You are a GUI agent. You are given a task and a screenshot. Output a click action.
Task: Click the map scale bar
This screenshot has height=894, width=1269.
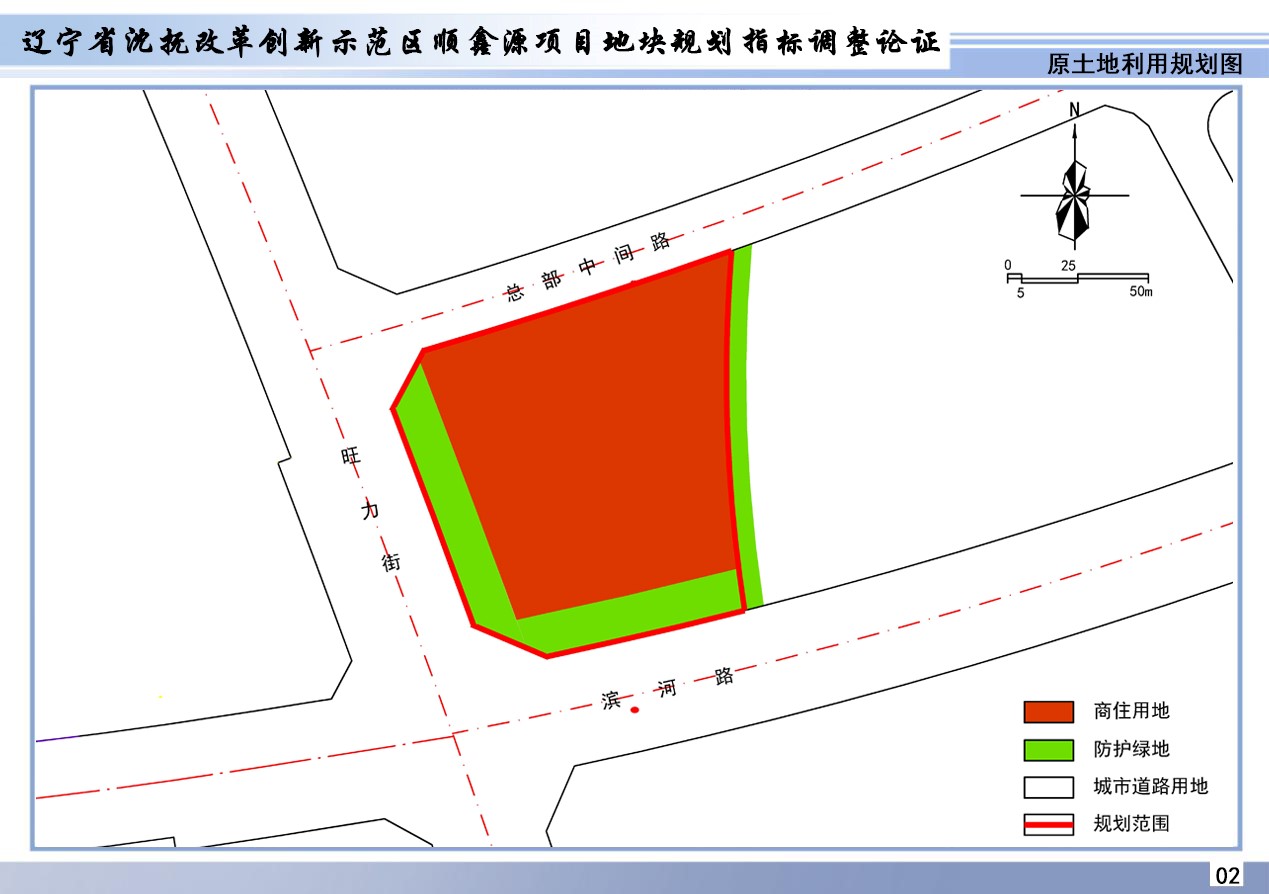pos(1078,279)
